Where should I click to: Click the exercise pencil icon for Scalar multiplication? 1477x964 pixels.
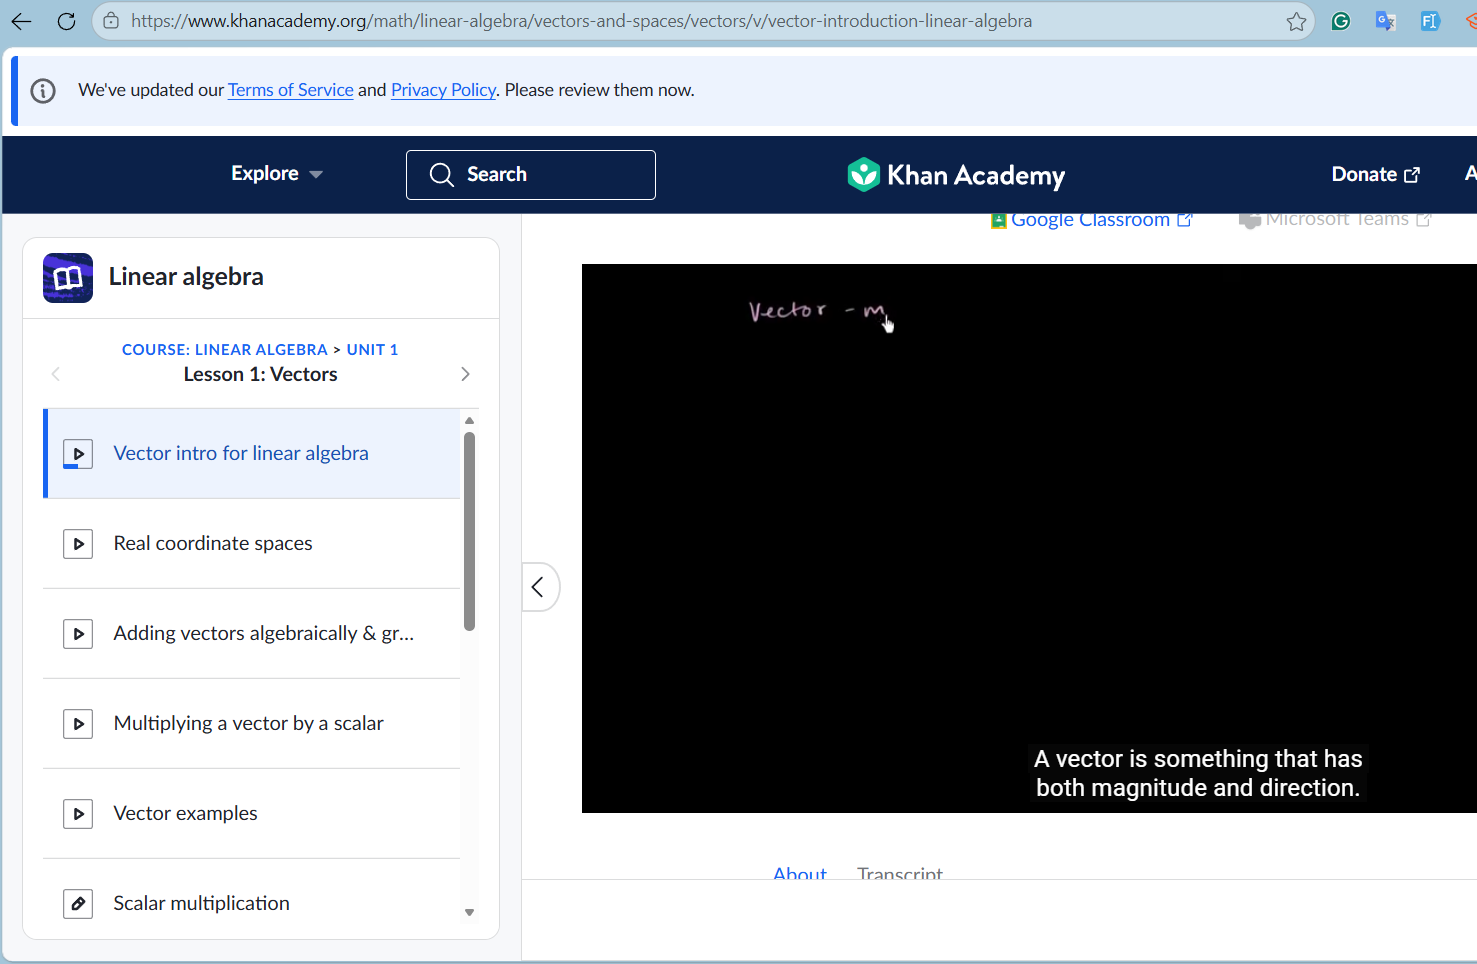click(x=78, y=904)
